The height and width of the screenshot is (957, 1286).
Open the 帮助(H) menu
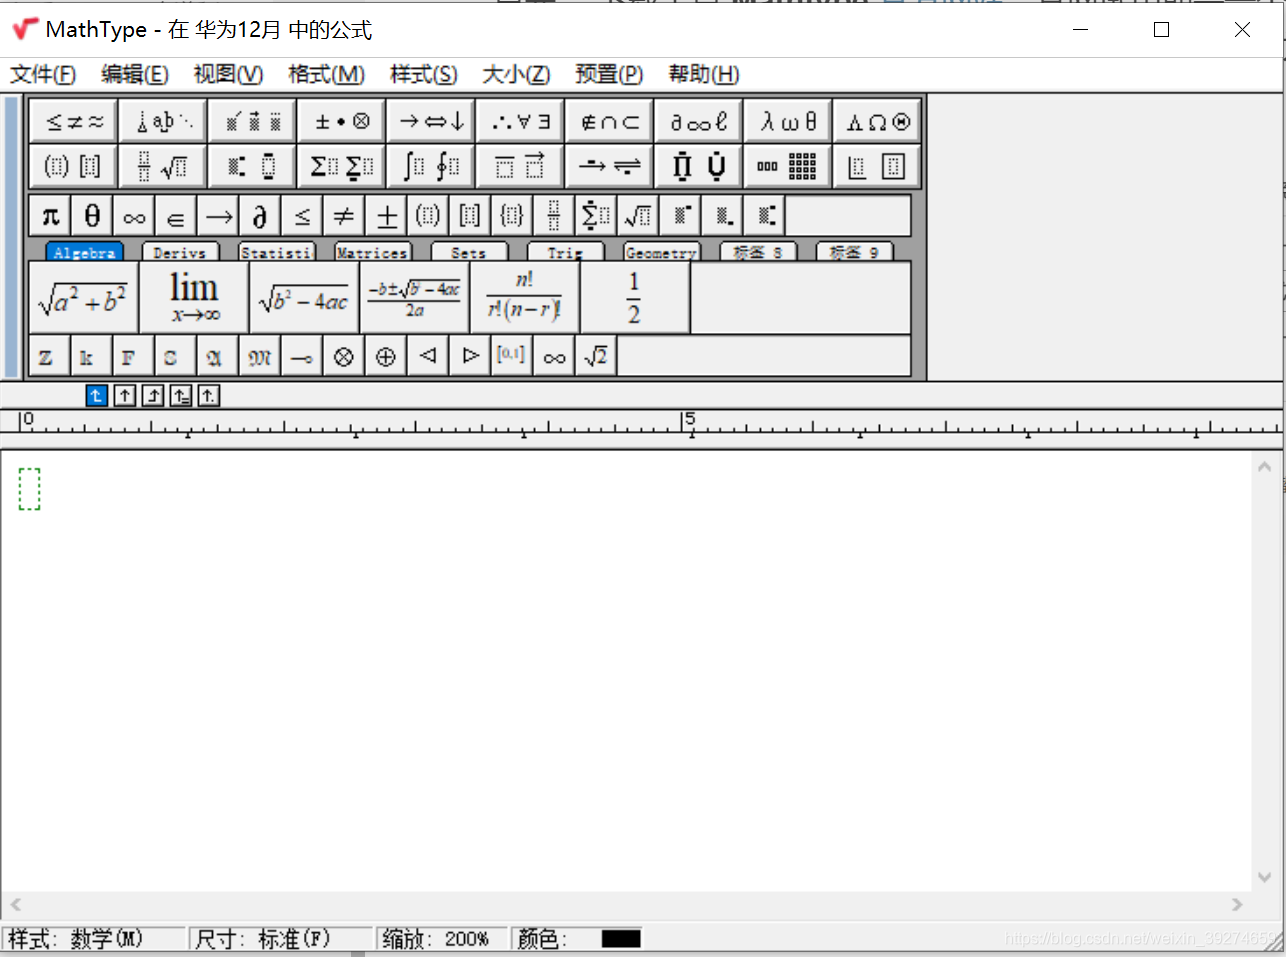pos(704,74)
